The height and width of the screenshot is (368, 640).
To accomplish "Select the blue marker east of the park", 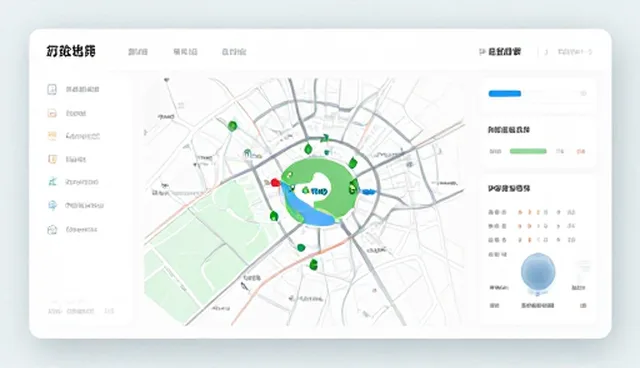I will 369,192.
